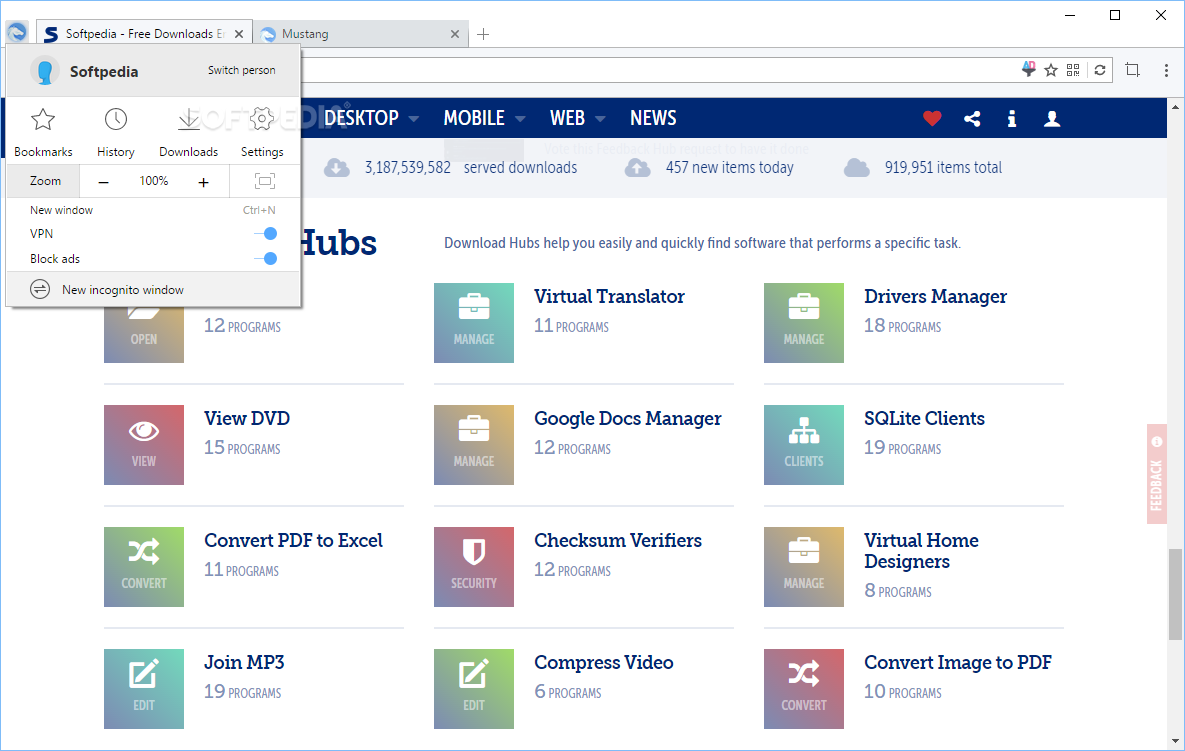
Task: Decrease zoom with the minus button
Action: coord(104,181)
